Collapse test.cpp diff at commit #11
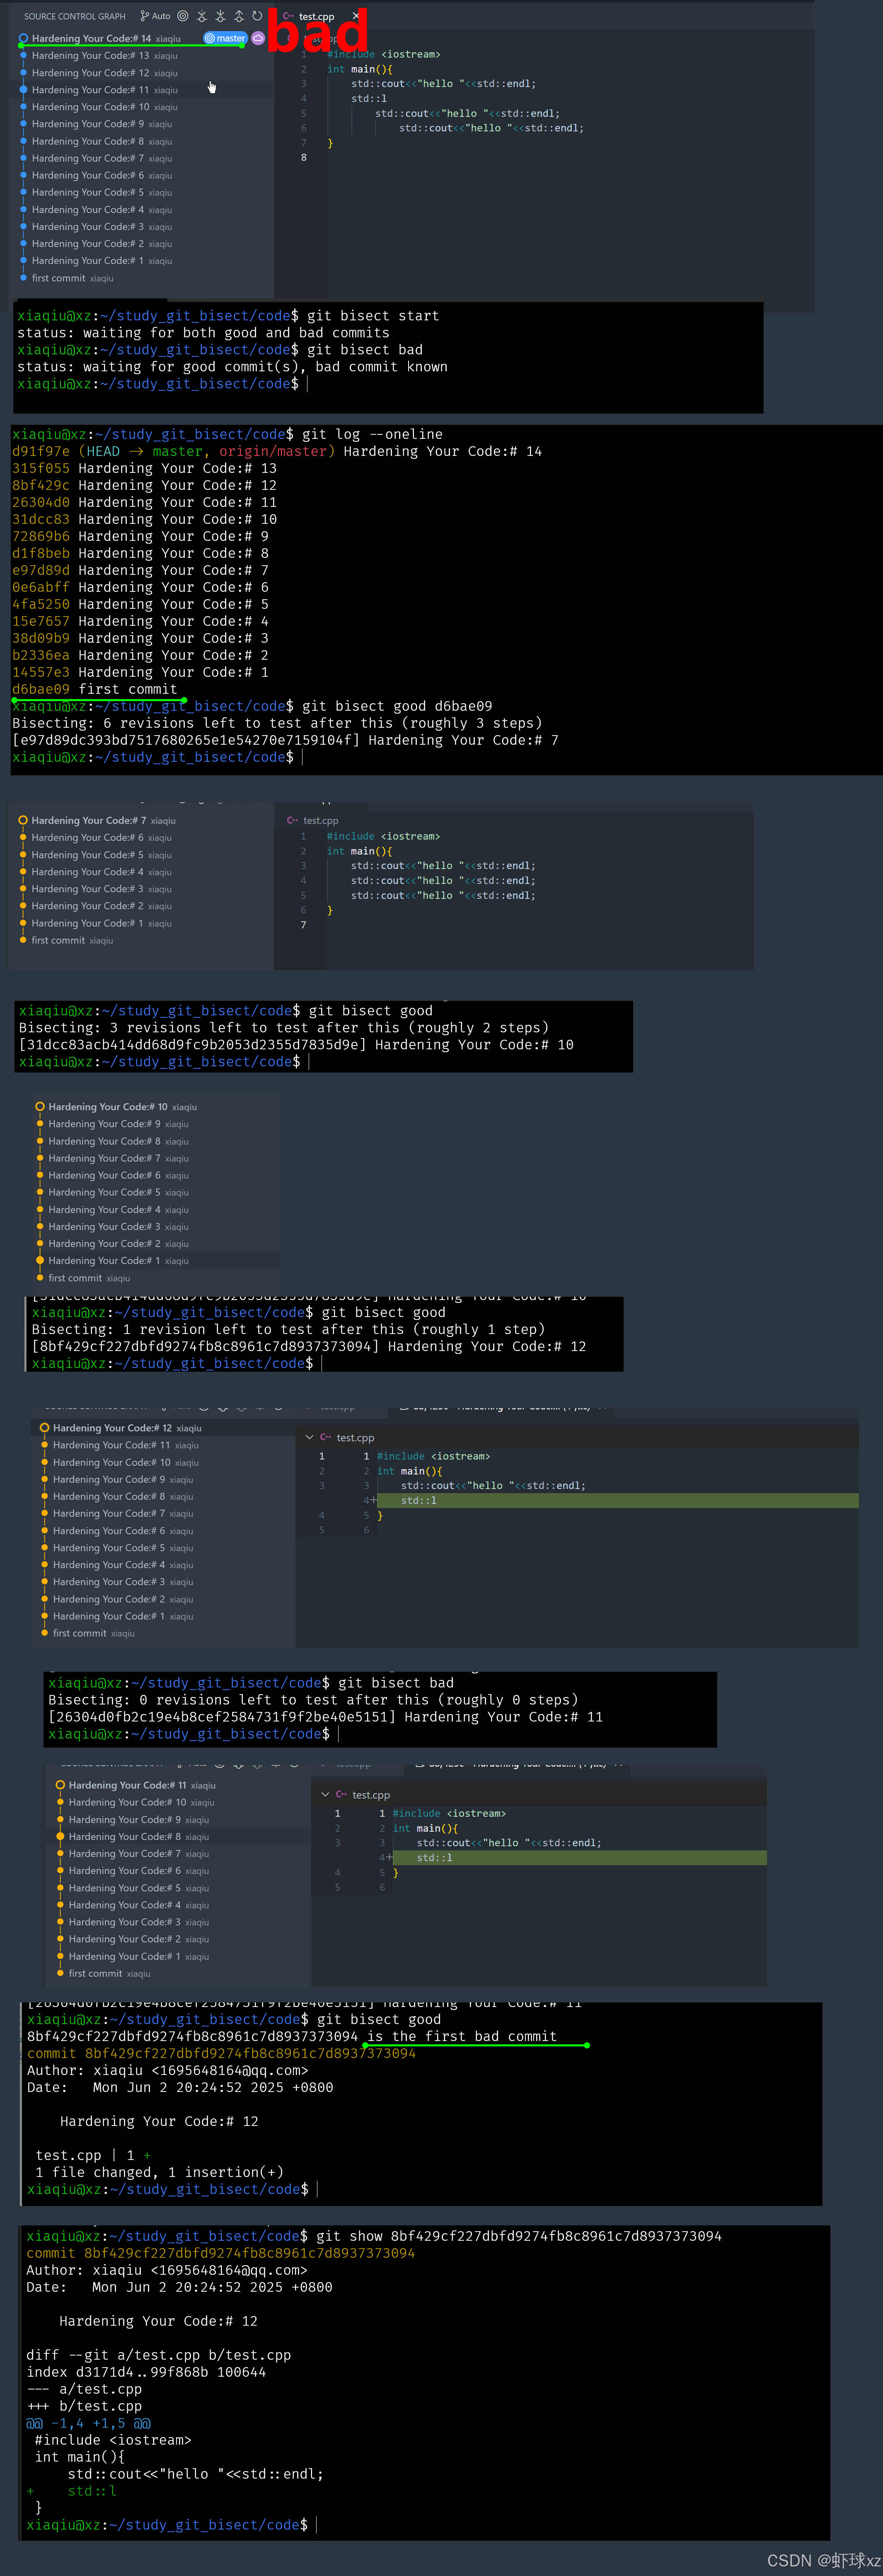 325,1794
